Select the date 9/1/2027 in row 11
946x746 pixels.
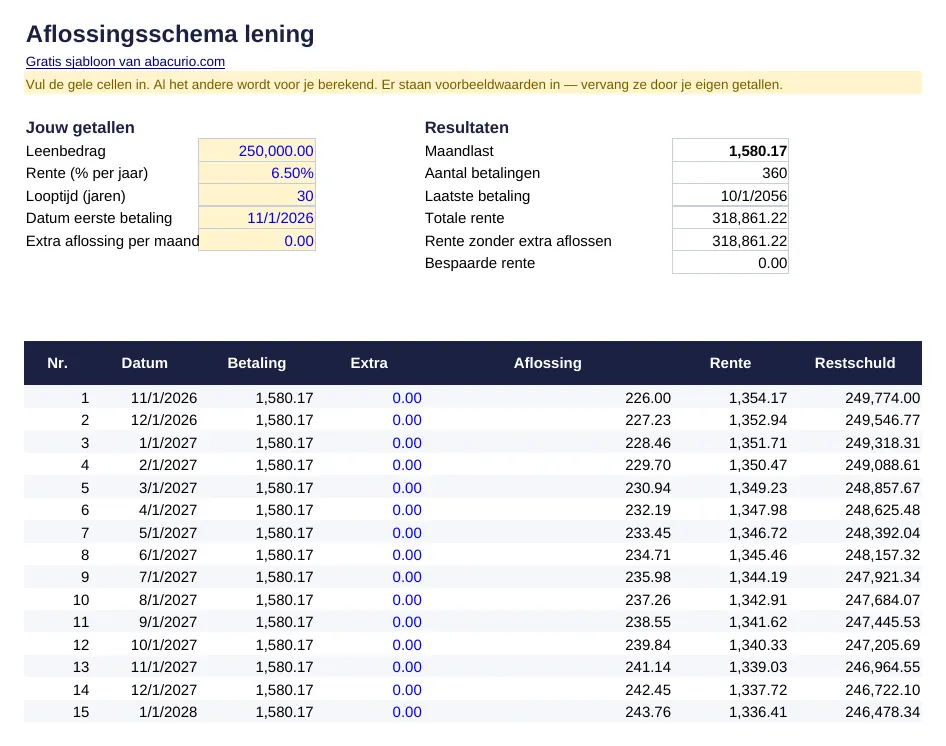[168, 622]
